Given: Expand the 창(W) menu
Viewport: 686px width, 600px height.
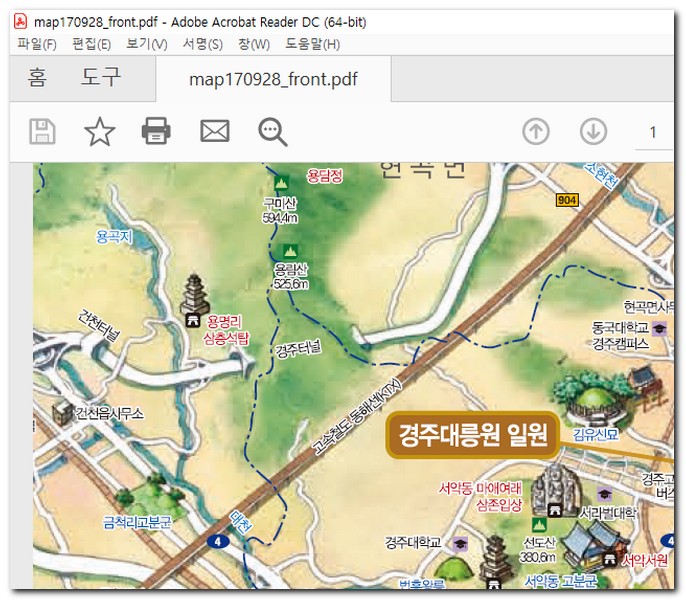Looking at the screenshot, I should pos(253,44).
